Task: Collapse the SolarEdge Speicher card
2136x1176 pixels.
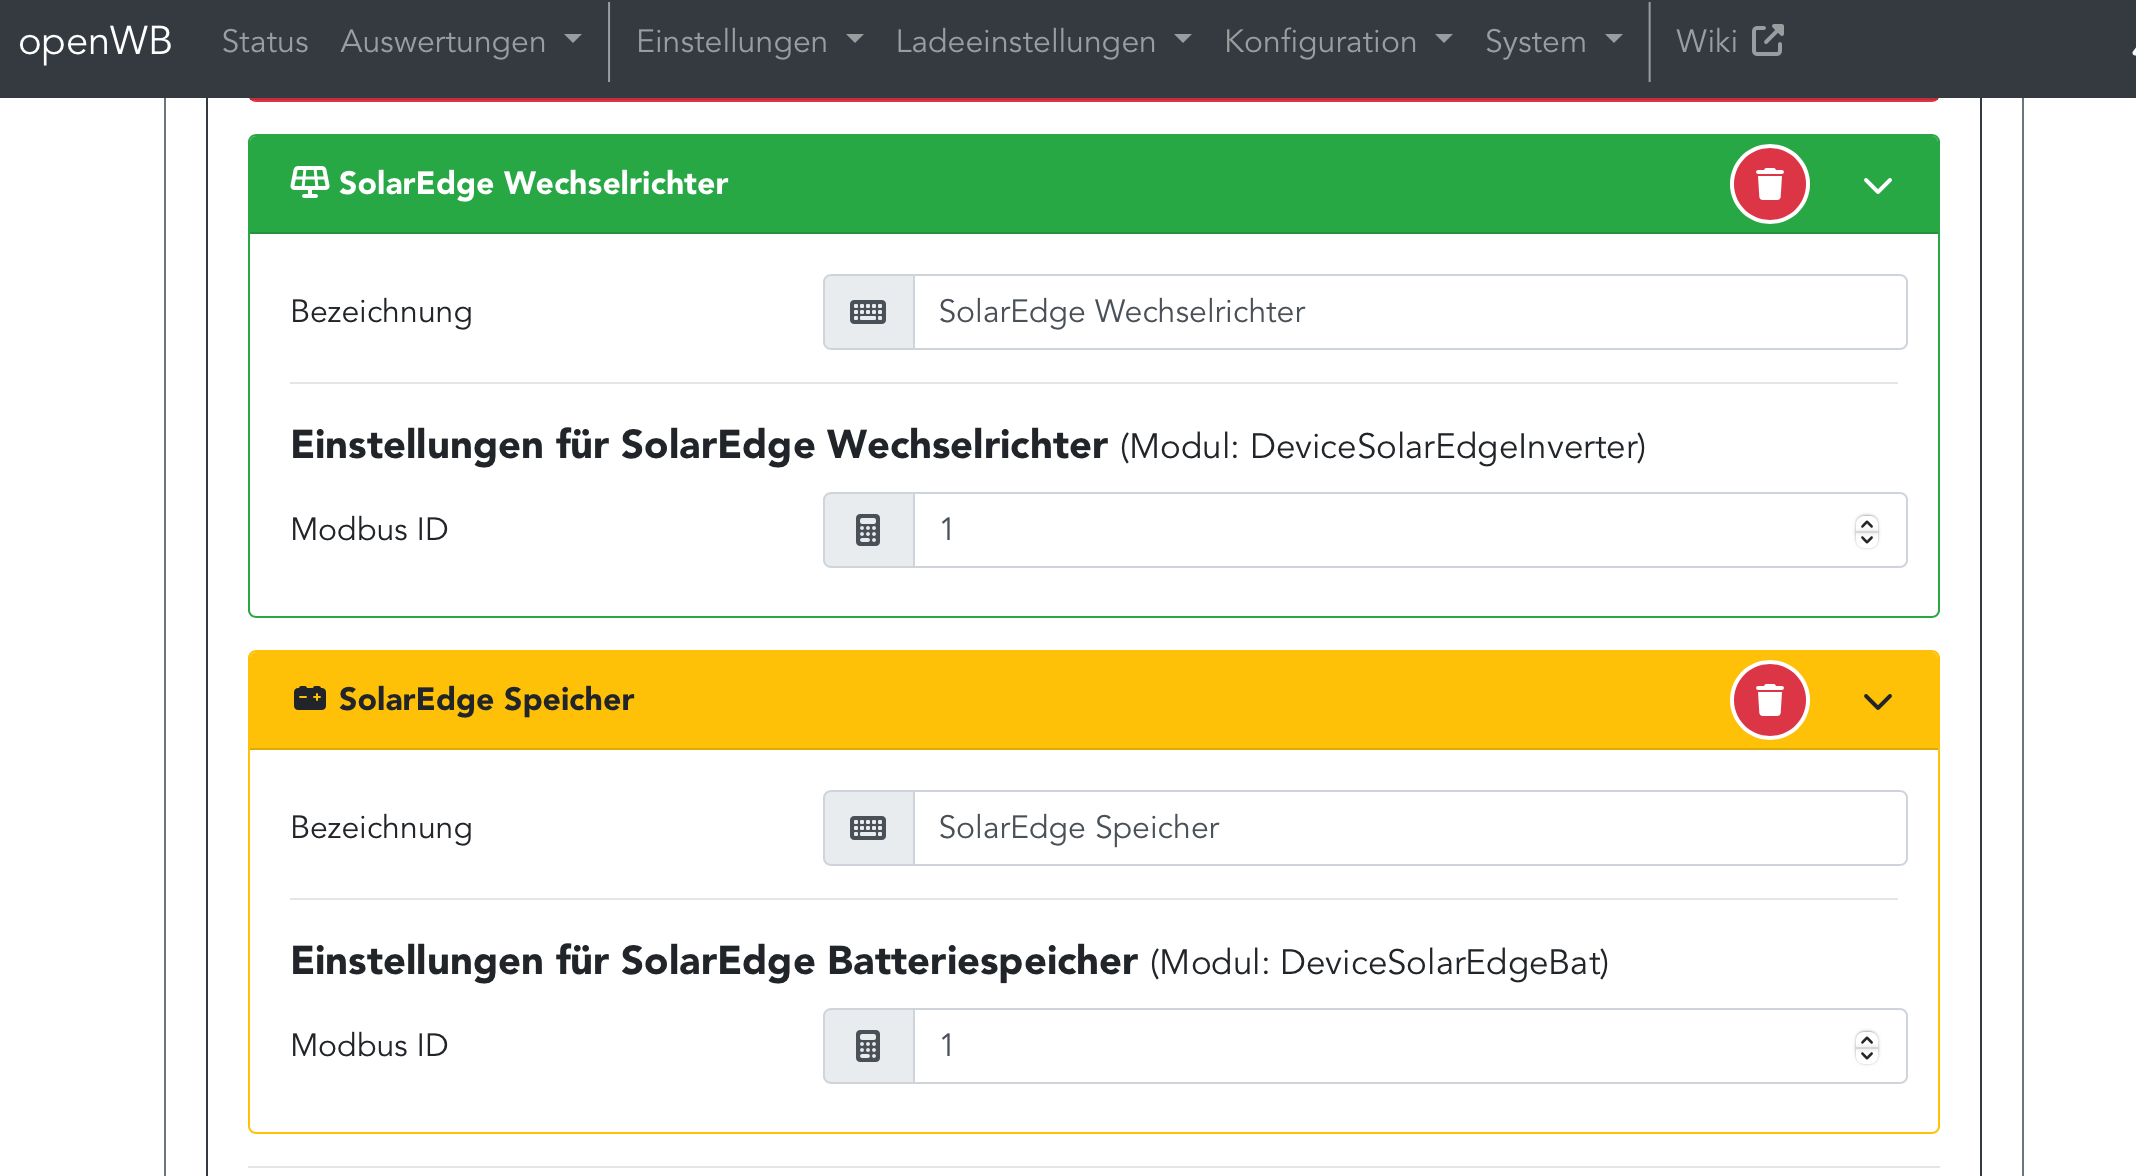Action: (x=1877, y=702)
